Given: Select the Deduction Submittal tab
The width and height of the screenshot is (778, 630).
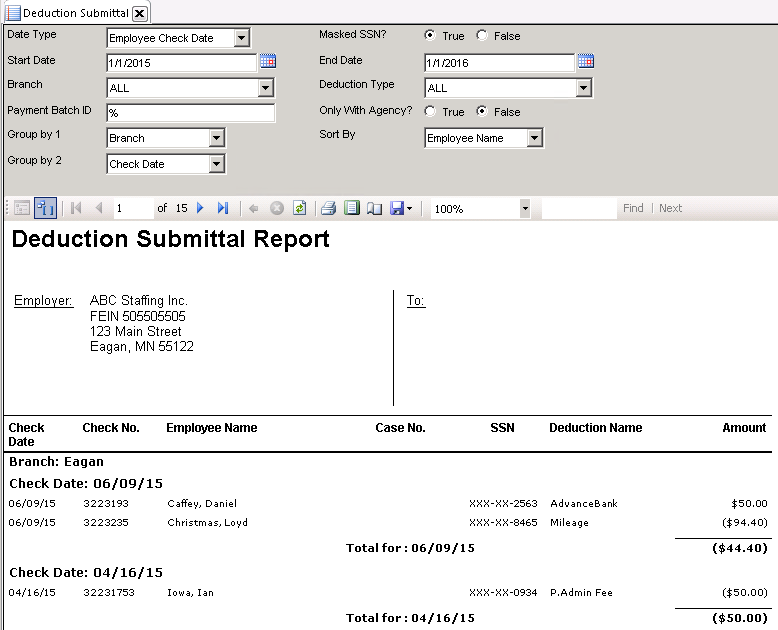Looking at the screenshot, I should (x=75, y=13).
